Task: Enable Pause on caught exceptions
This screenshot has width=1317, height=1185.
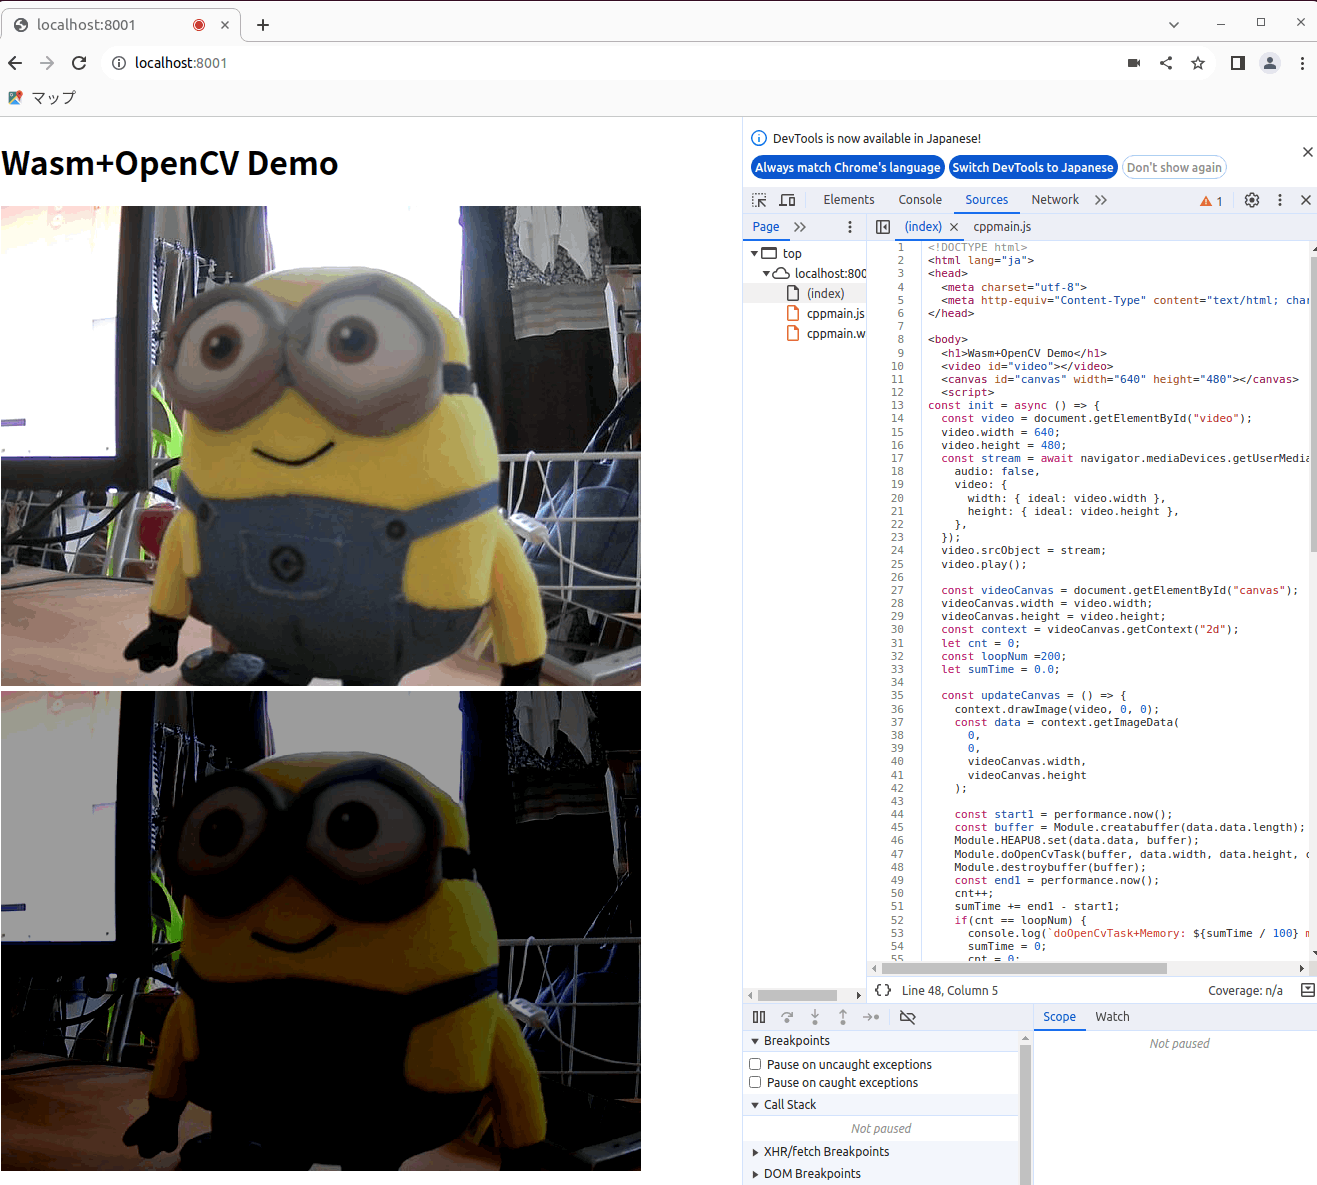Action: coord(755,1083)
